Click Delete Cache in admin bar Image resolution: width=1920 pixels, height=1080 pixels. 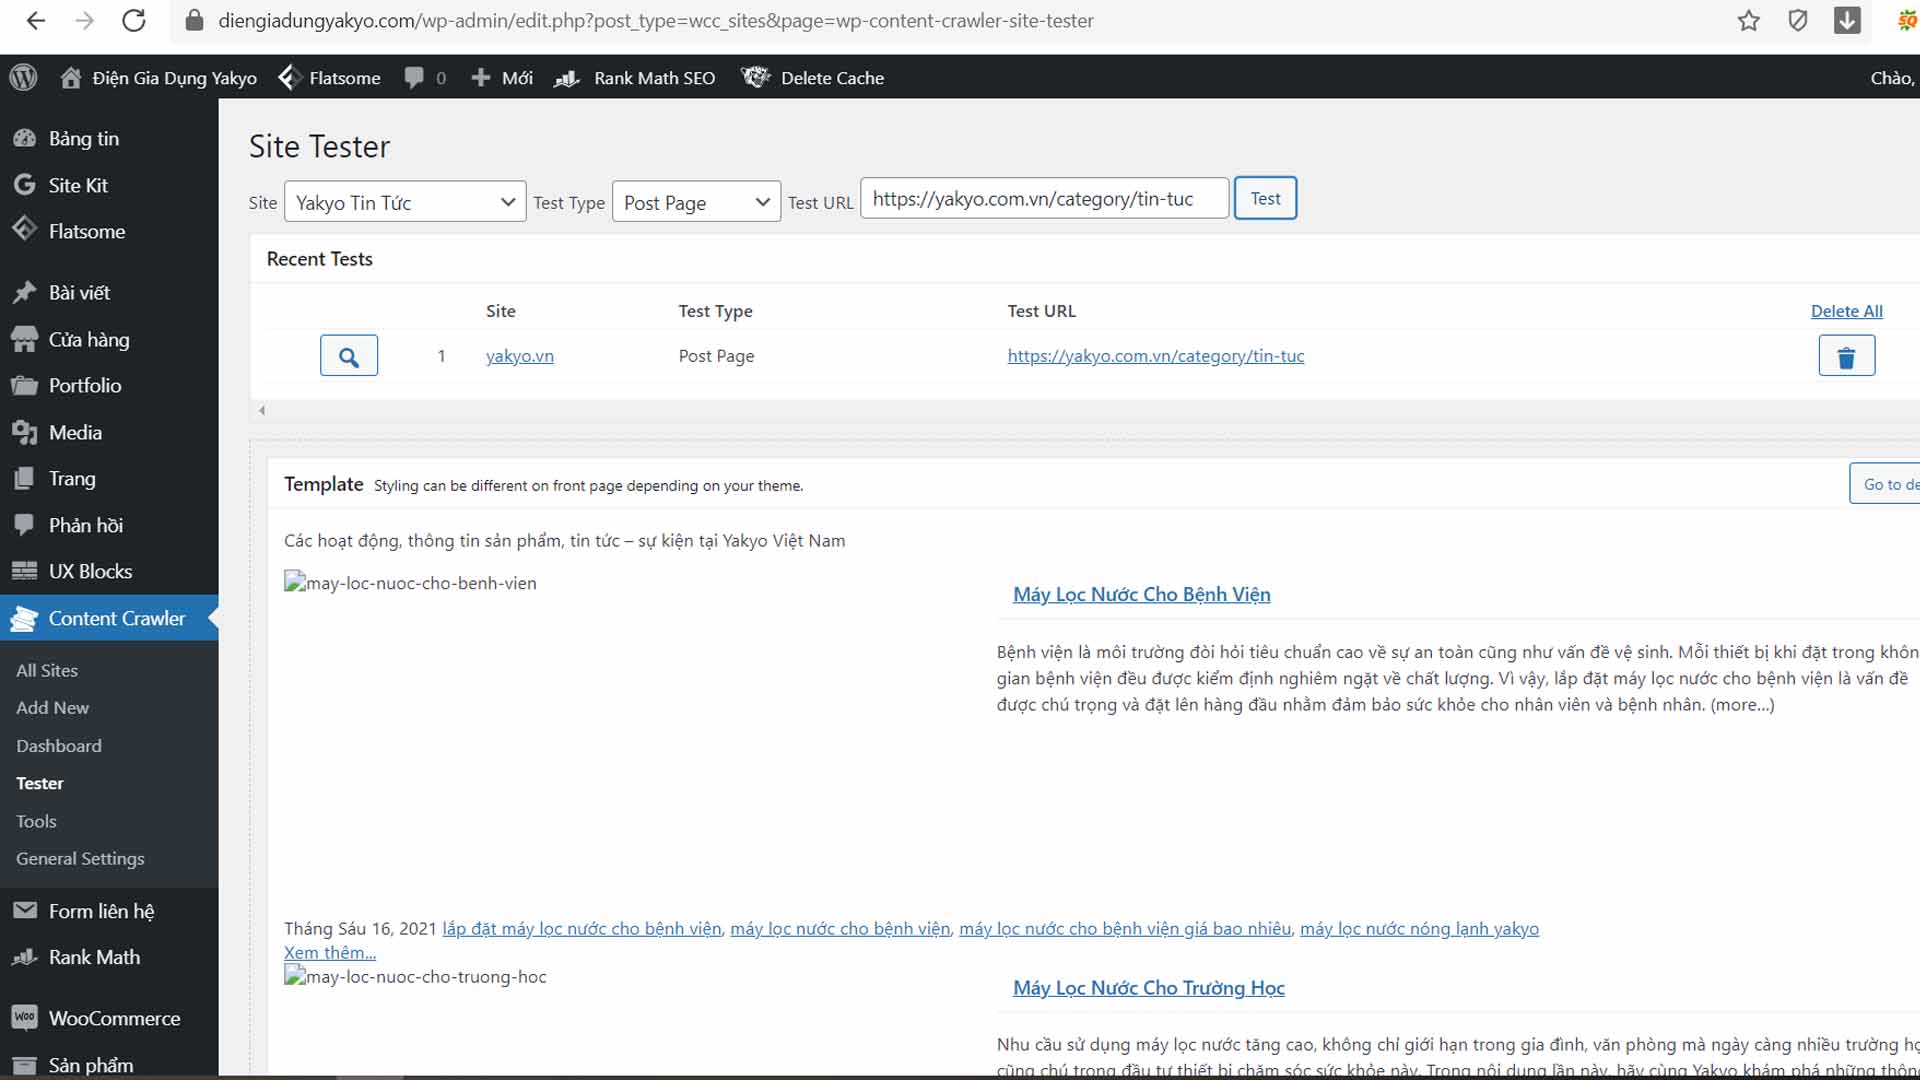(813, 78)
